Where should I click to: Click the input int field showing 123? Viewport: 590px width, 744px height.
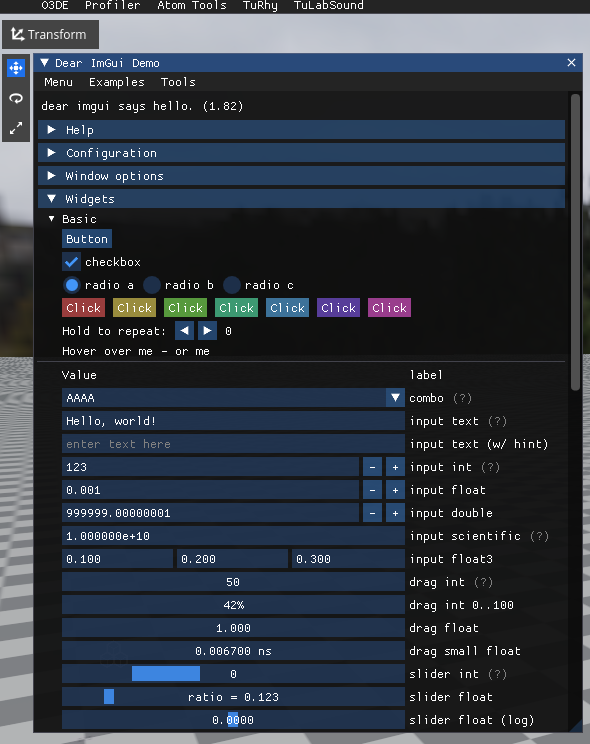click(210, 467)
